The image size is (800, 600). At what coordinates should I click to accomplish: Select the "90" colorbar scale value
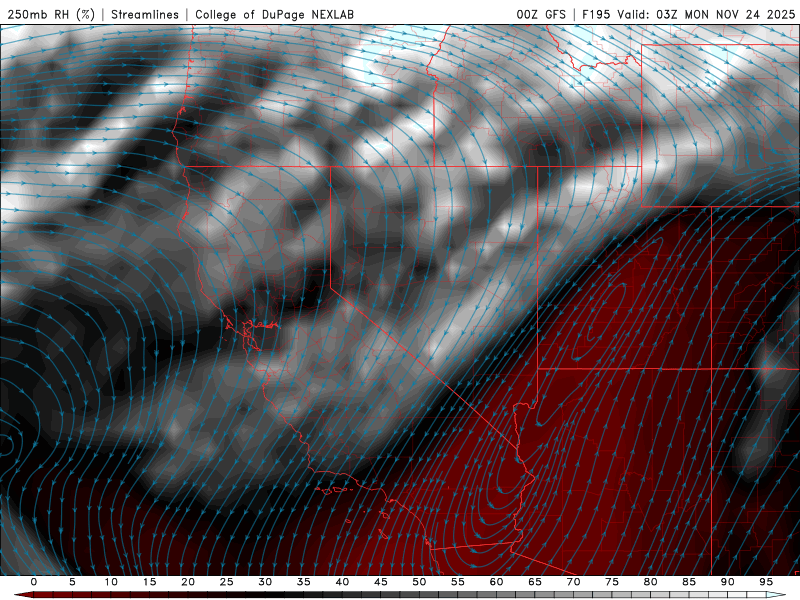[727, 582]
